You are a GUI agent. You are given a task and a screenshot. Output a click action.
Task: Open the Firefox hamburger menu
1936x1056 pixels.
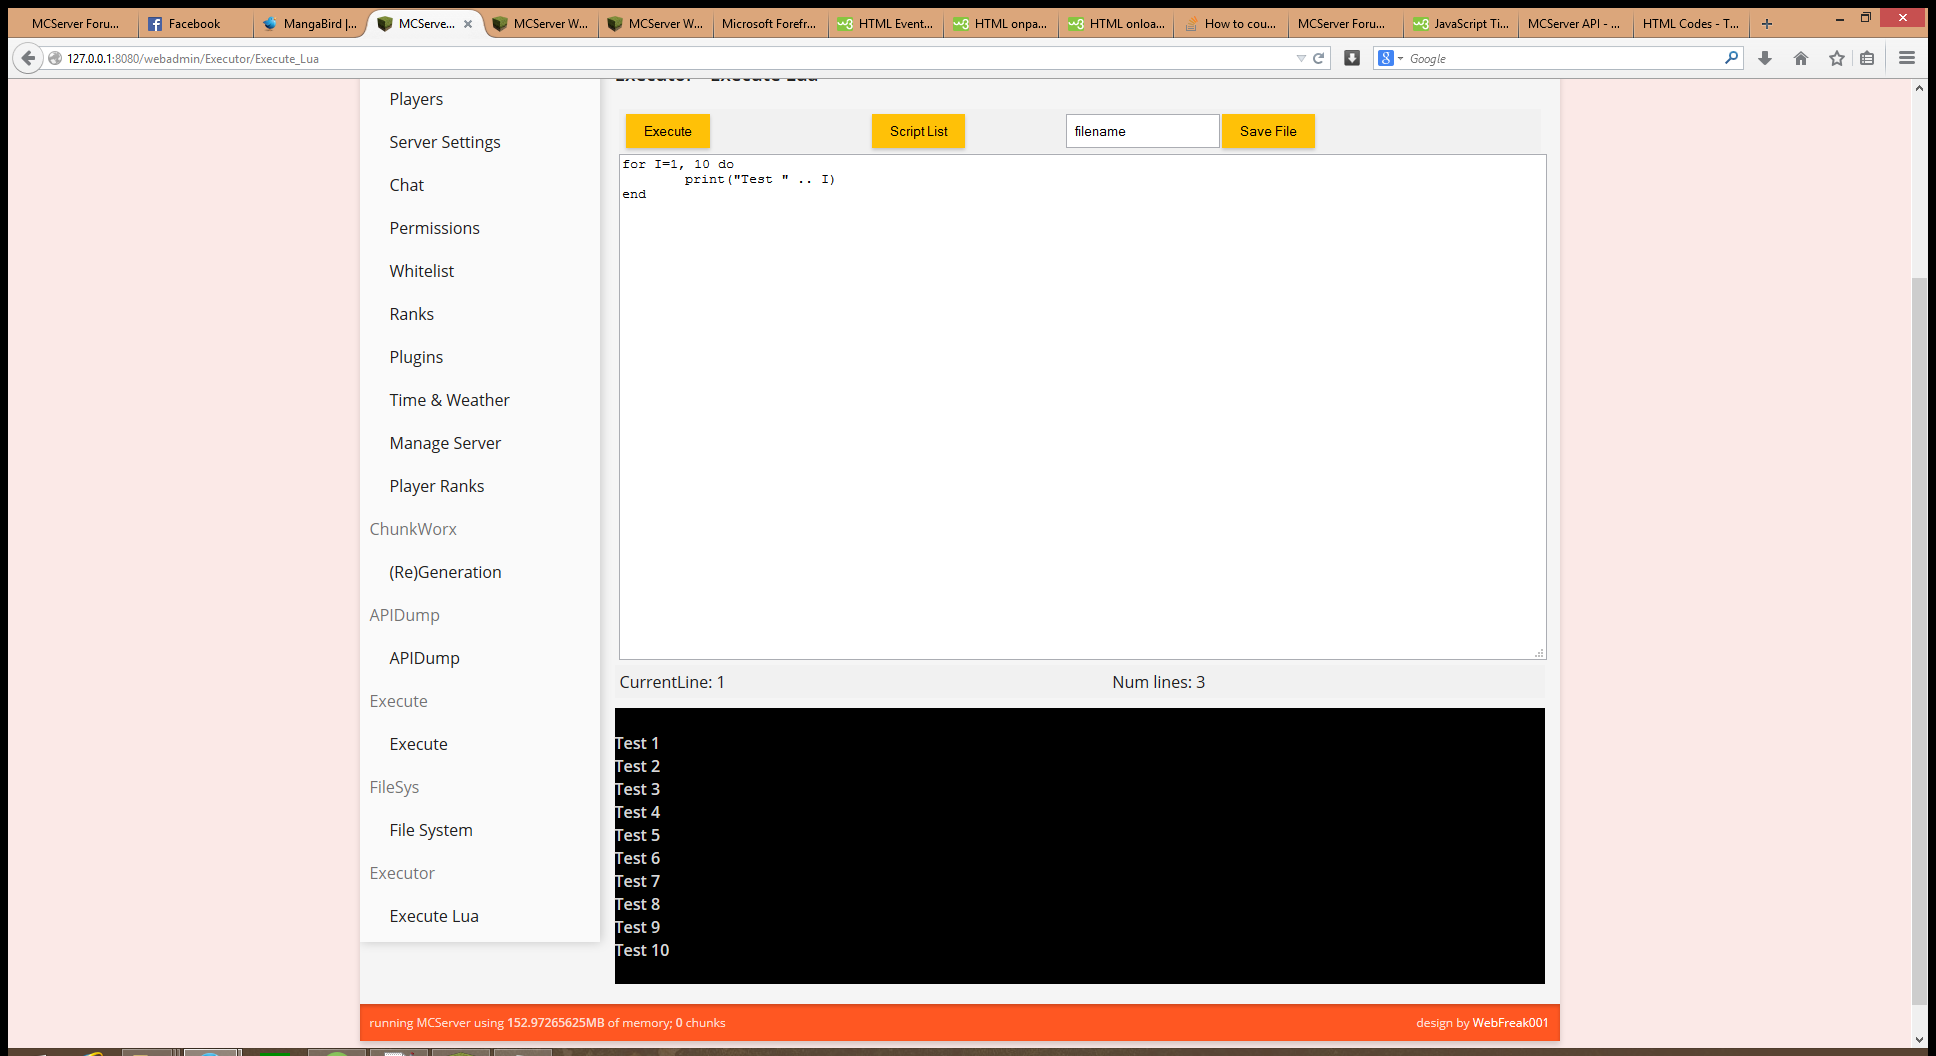pyautogui.click(x=1907, y=58)
